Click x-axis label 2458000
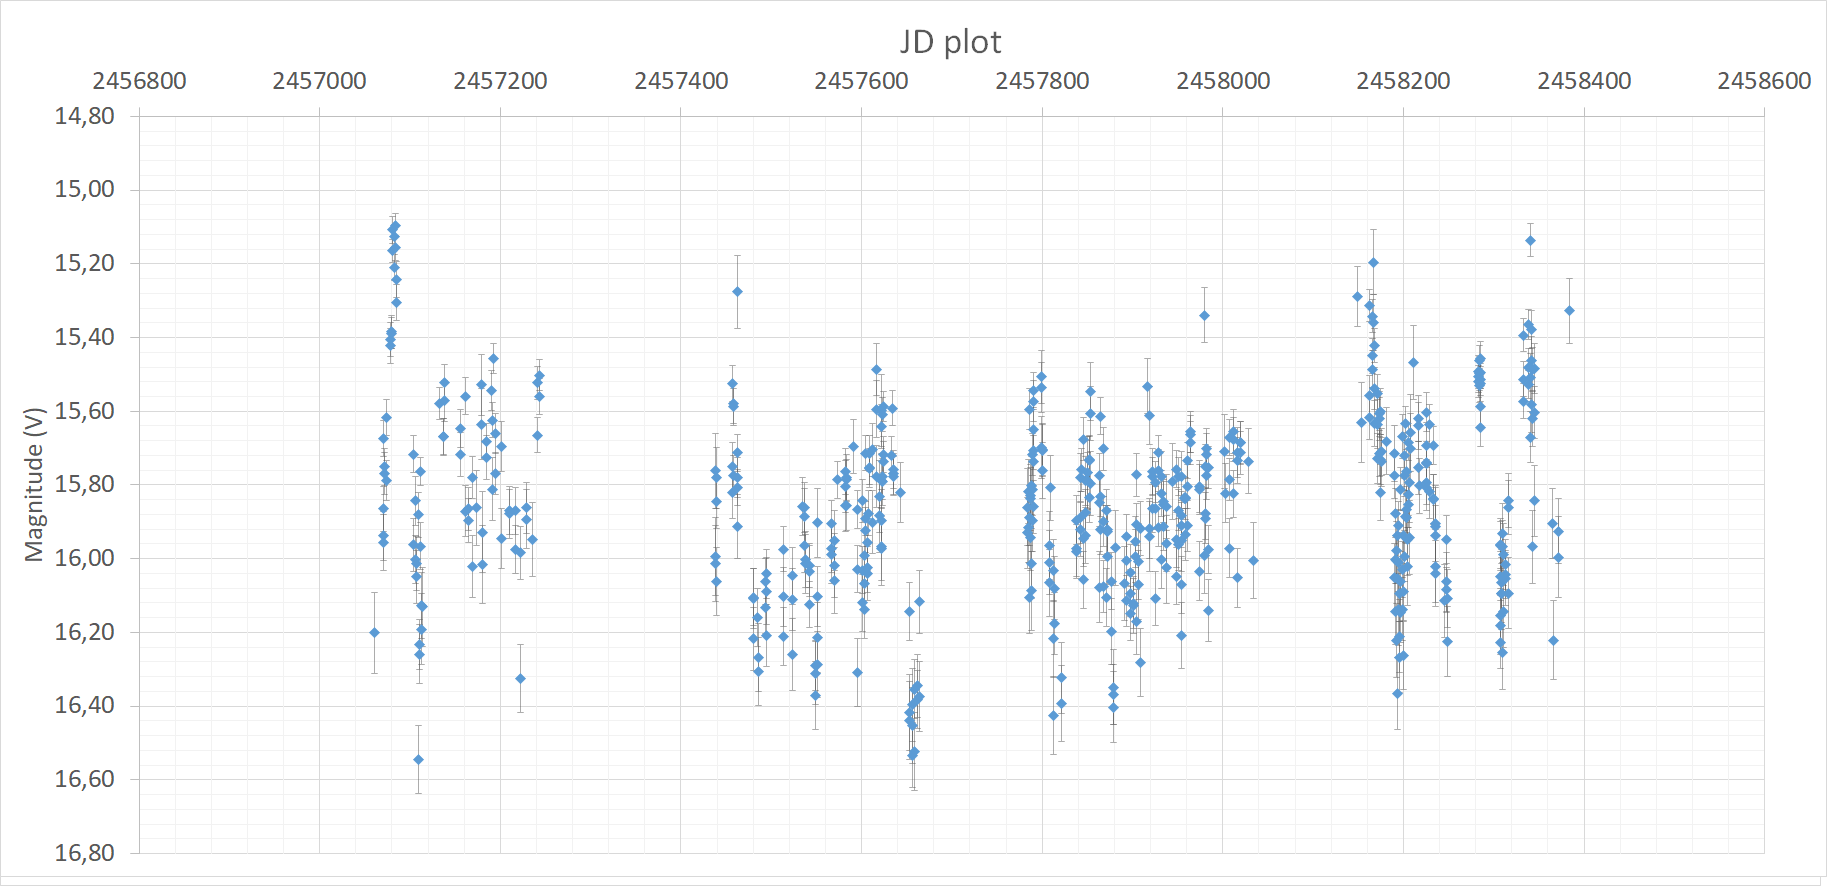Screen dimensions: 1827x886 pos(1223,81)
